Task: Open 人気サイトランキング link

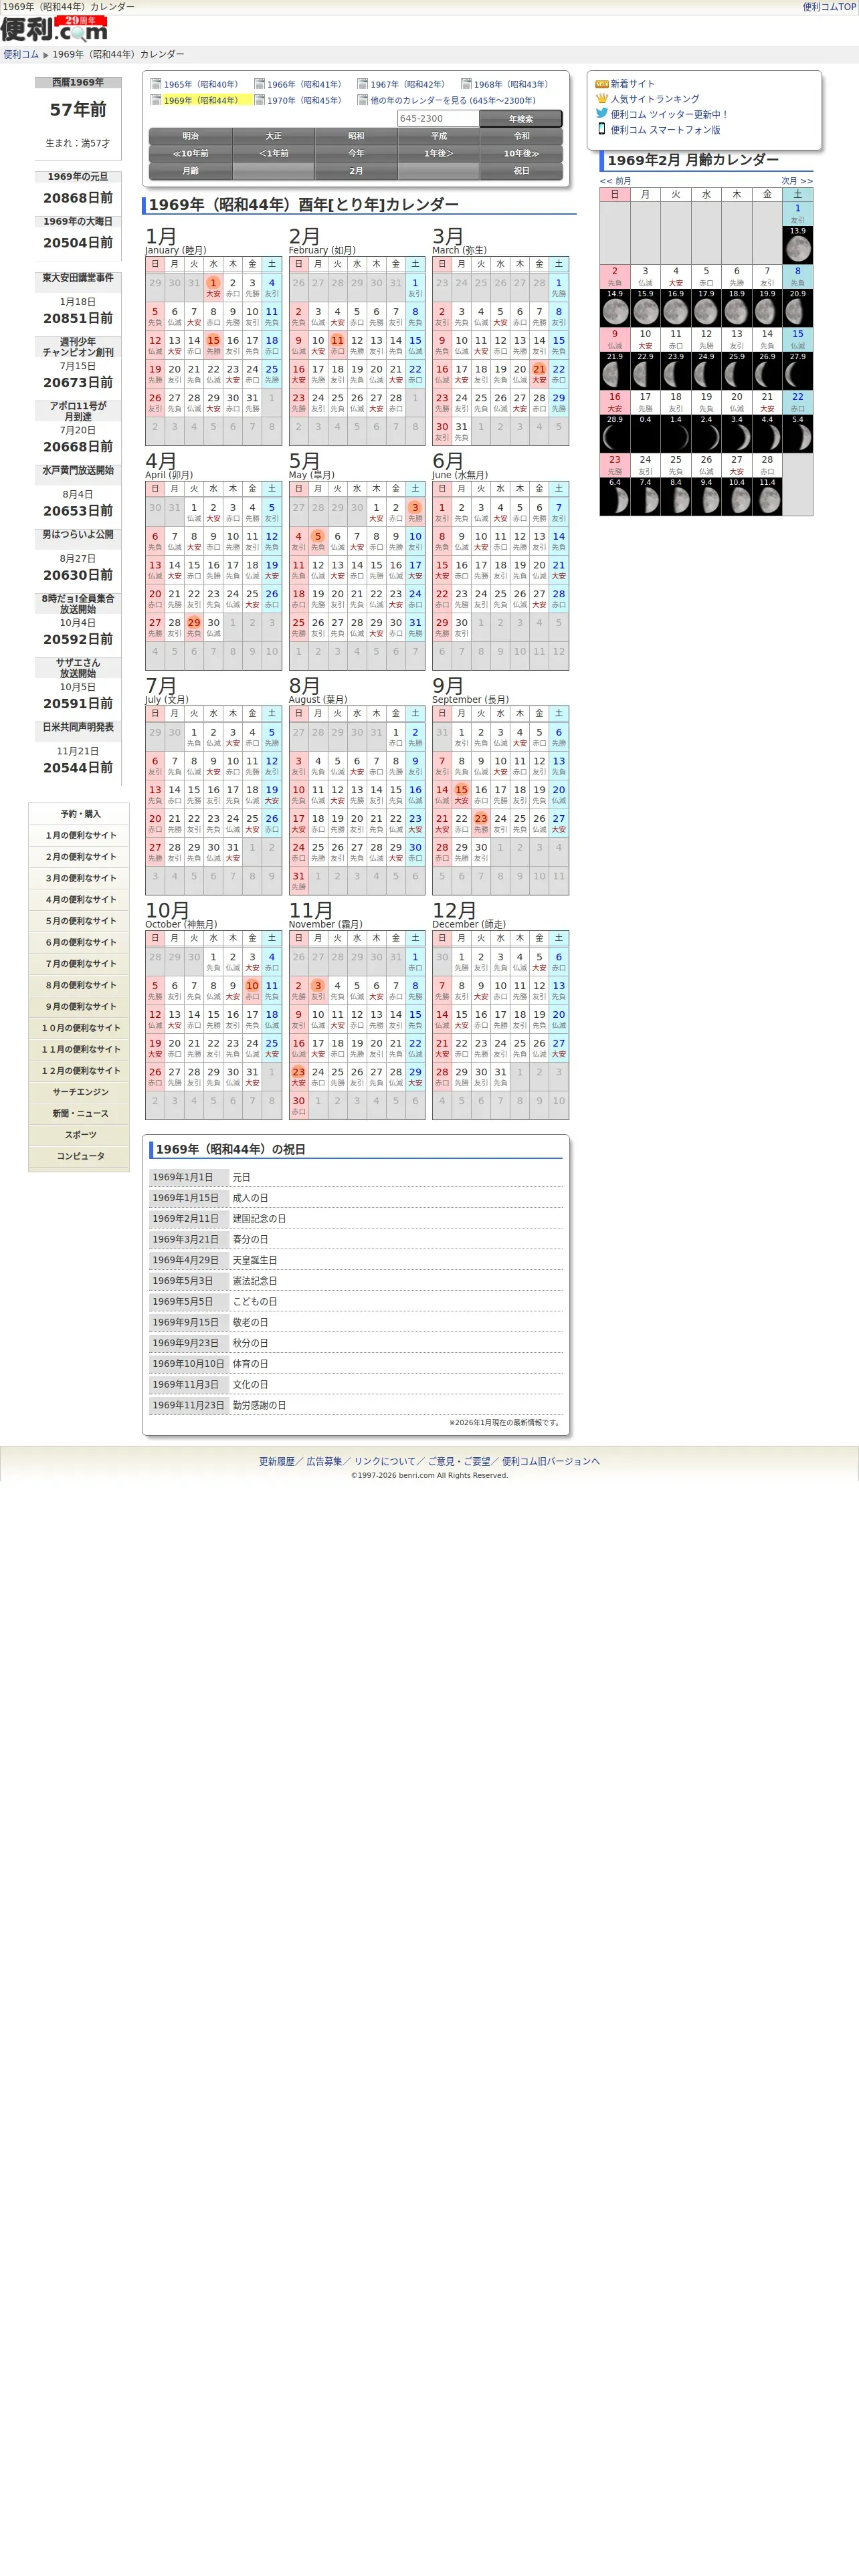Action: (655, 99)
